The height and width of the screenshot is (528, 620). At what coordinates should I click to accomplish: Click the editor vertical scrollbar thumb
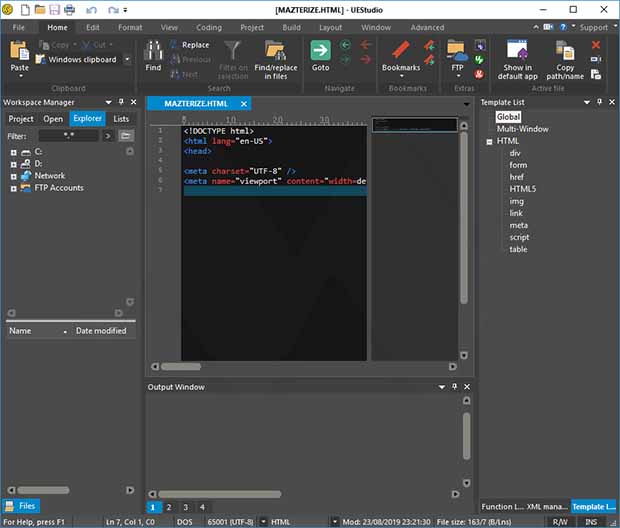pos(464,218)
